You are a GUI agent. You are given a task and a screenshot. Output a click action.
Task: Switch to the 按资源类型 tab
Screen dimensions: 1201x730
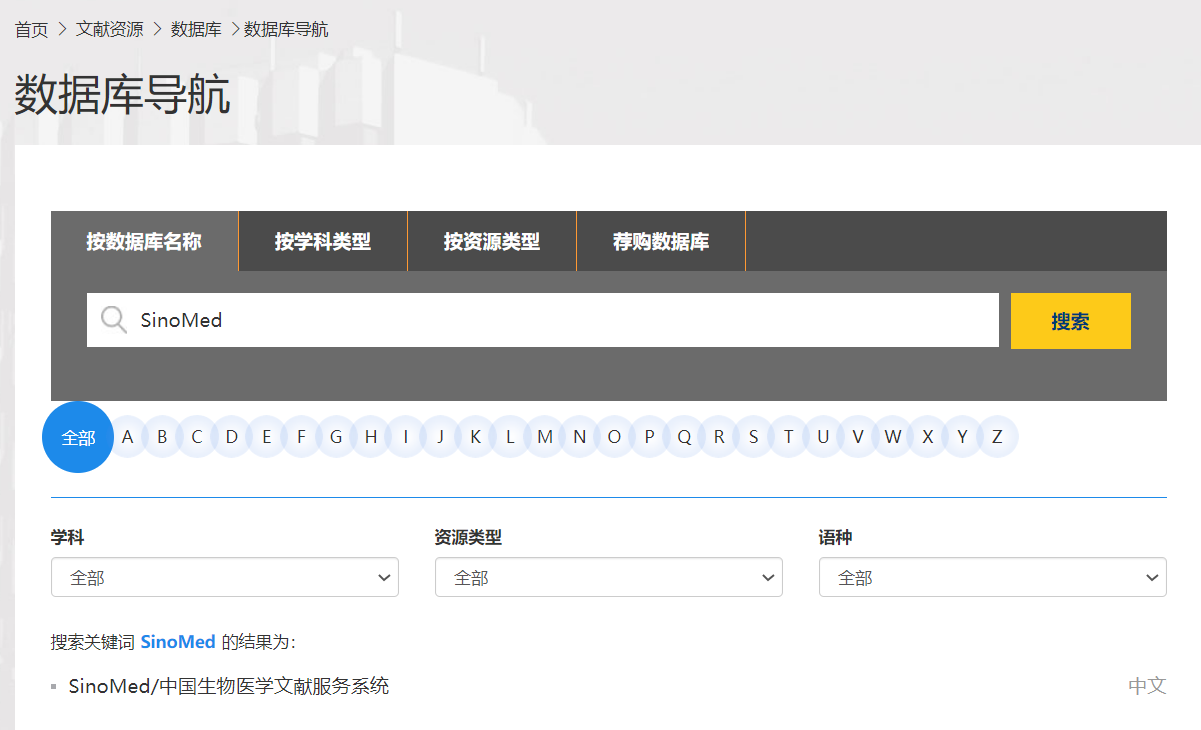click(x=492, y=242)
